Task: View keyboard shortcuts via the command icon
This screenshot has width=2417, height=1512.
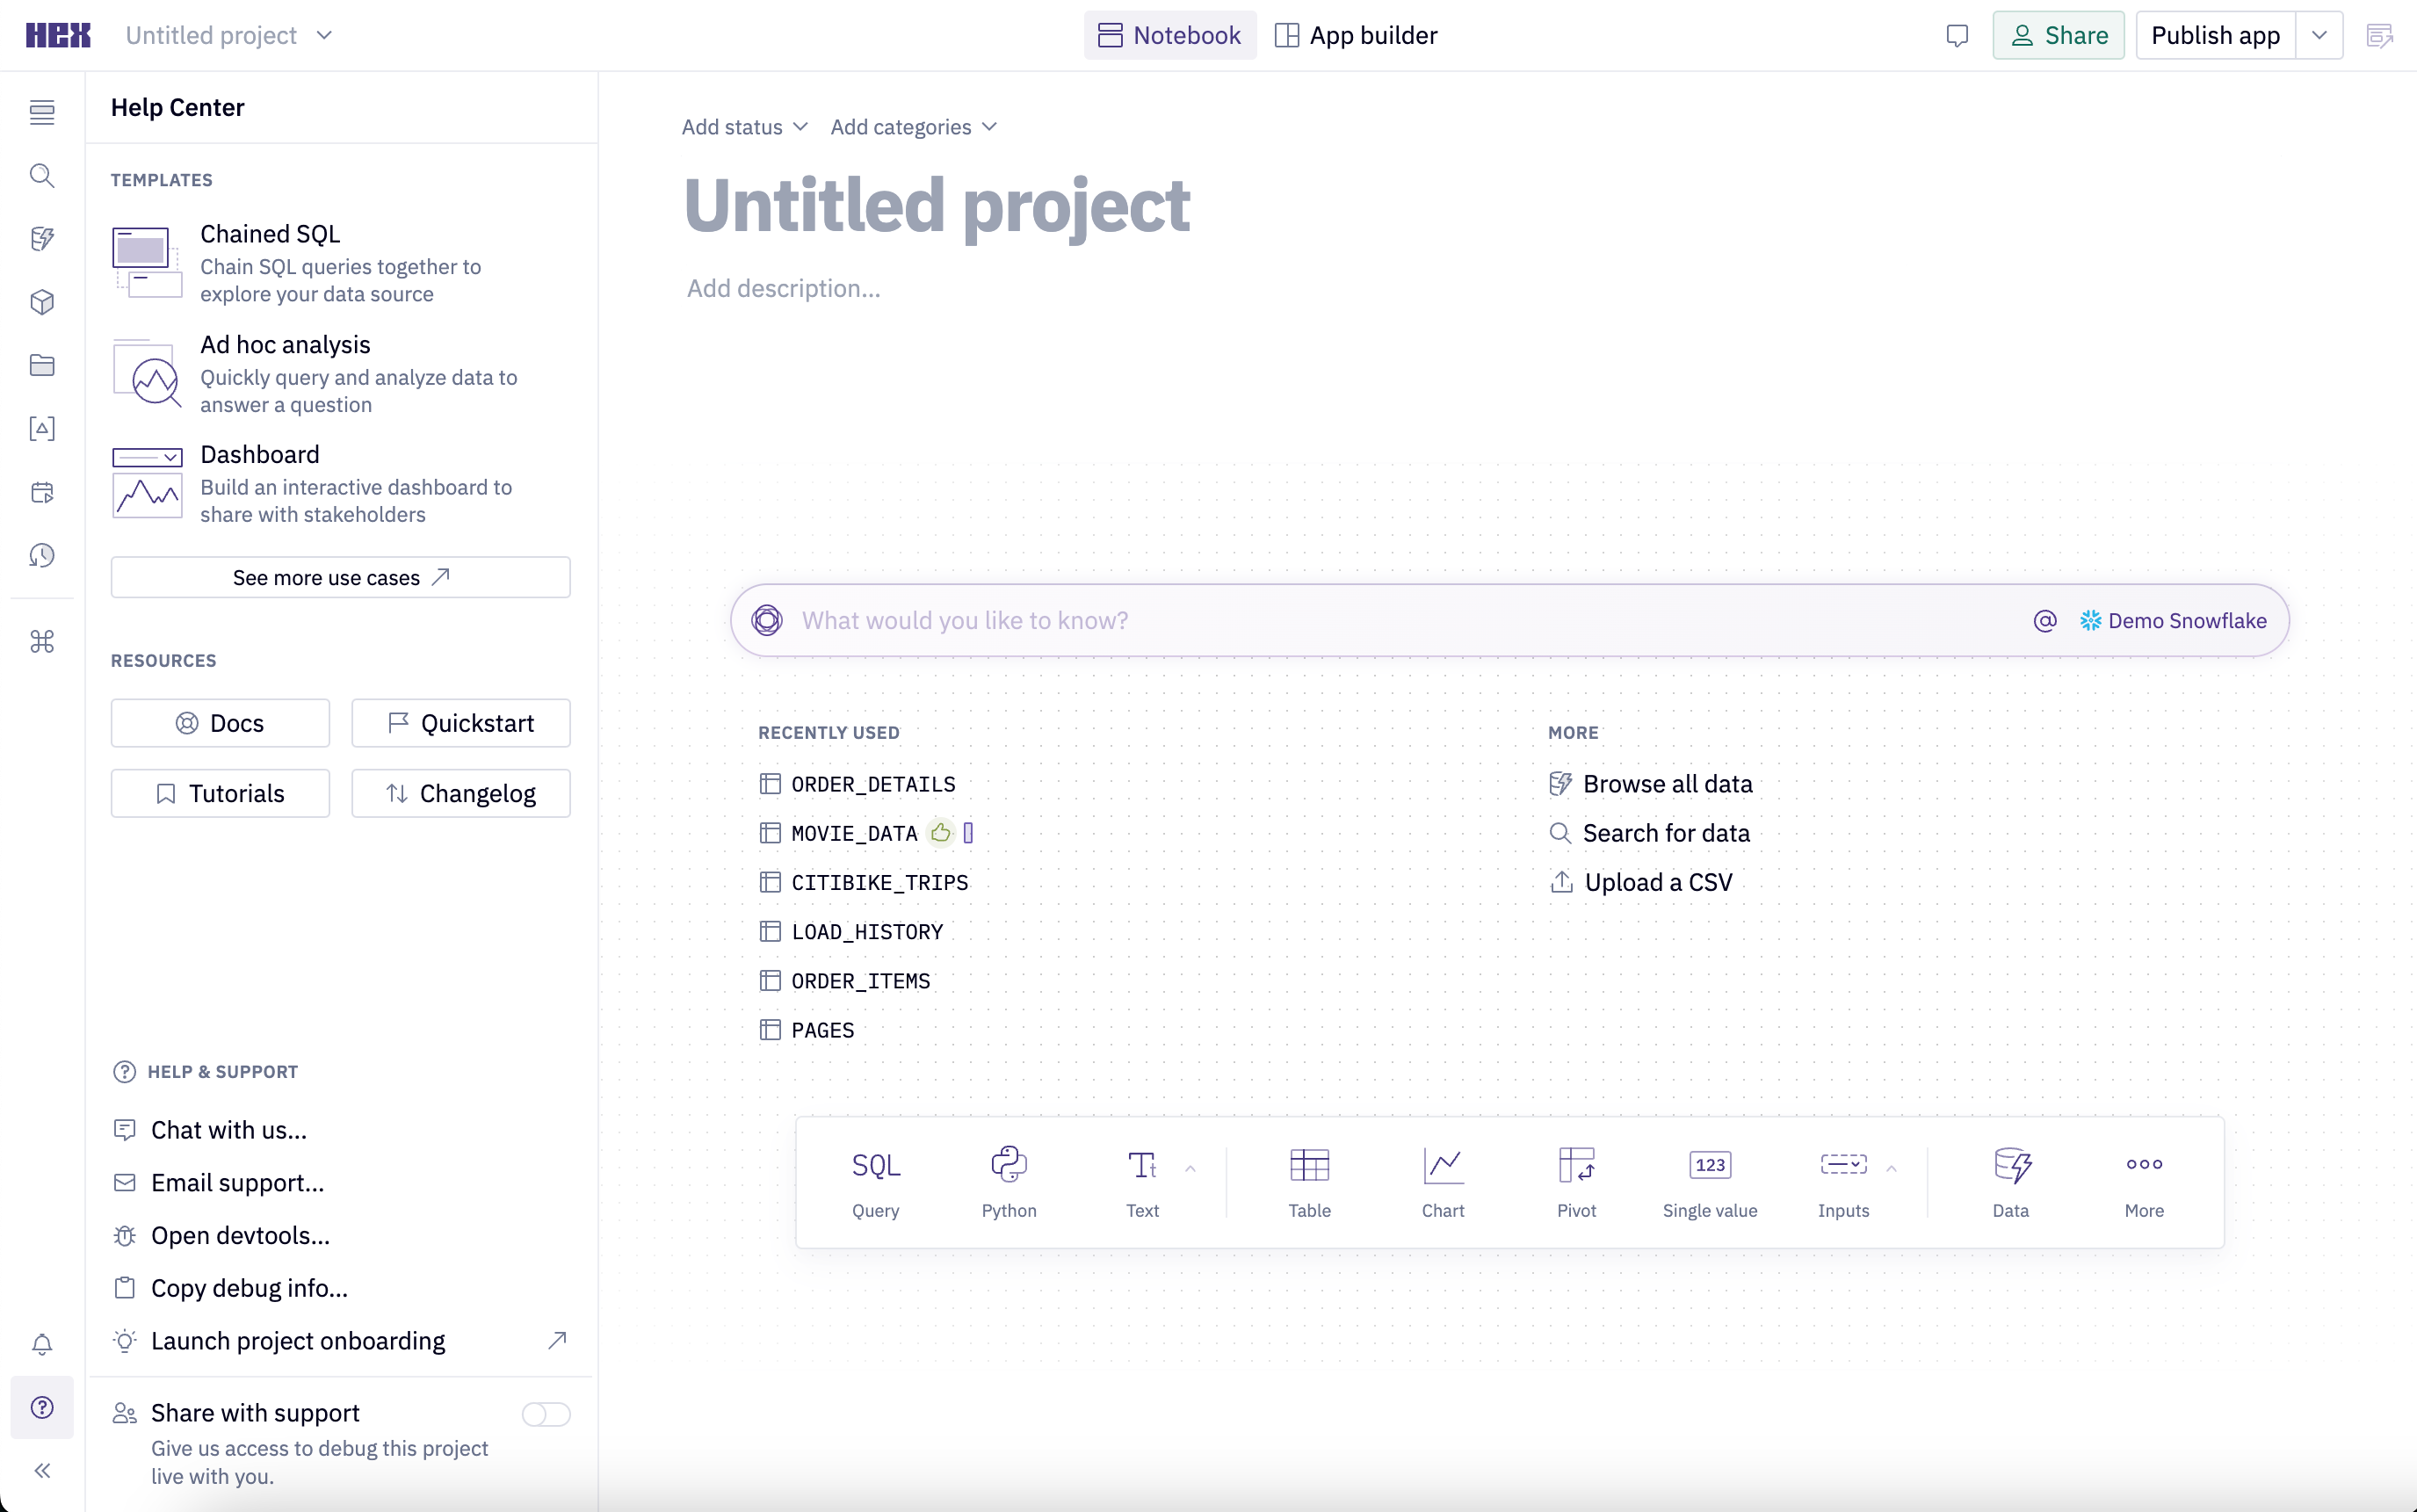Action: click(42, 641)
